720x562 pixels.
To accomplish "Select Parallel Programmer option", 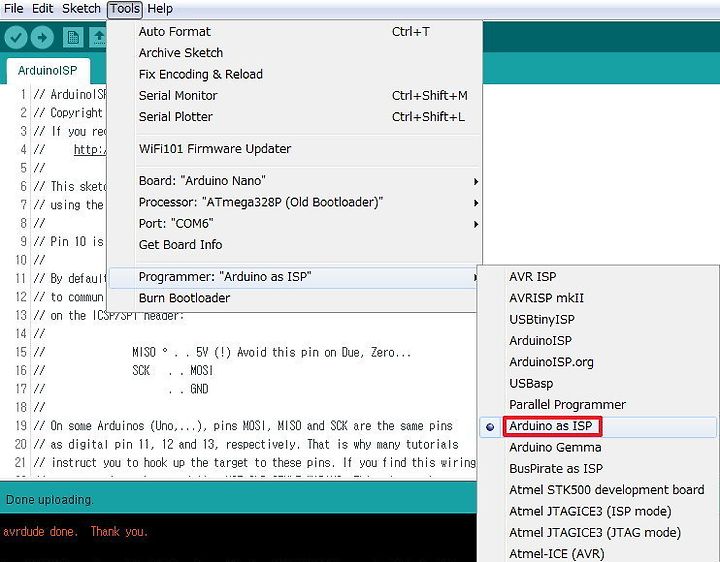I will (x=598, y=405).
